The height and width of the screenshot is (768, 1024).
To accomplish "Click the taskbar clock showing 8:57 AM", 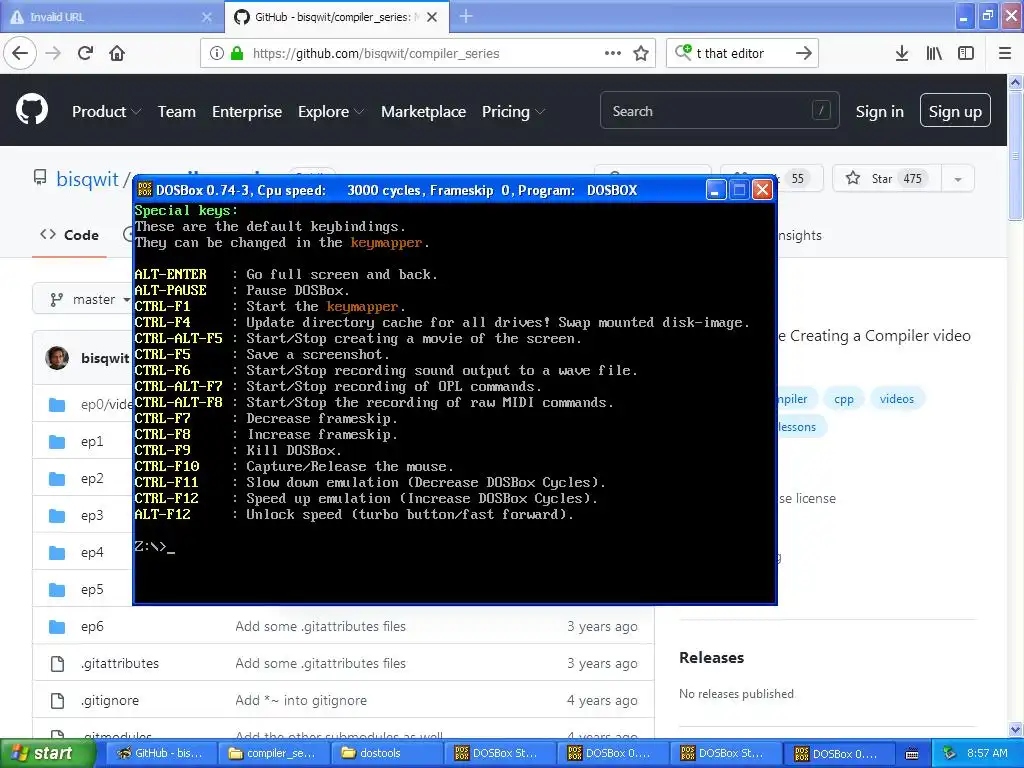I will (x=987, y=753).
